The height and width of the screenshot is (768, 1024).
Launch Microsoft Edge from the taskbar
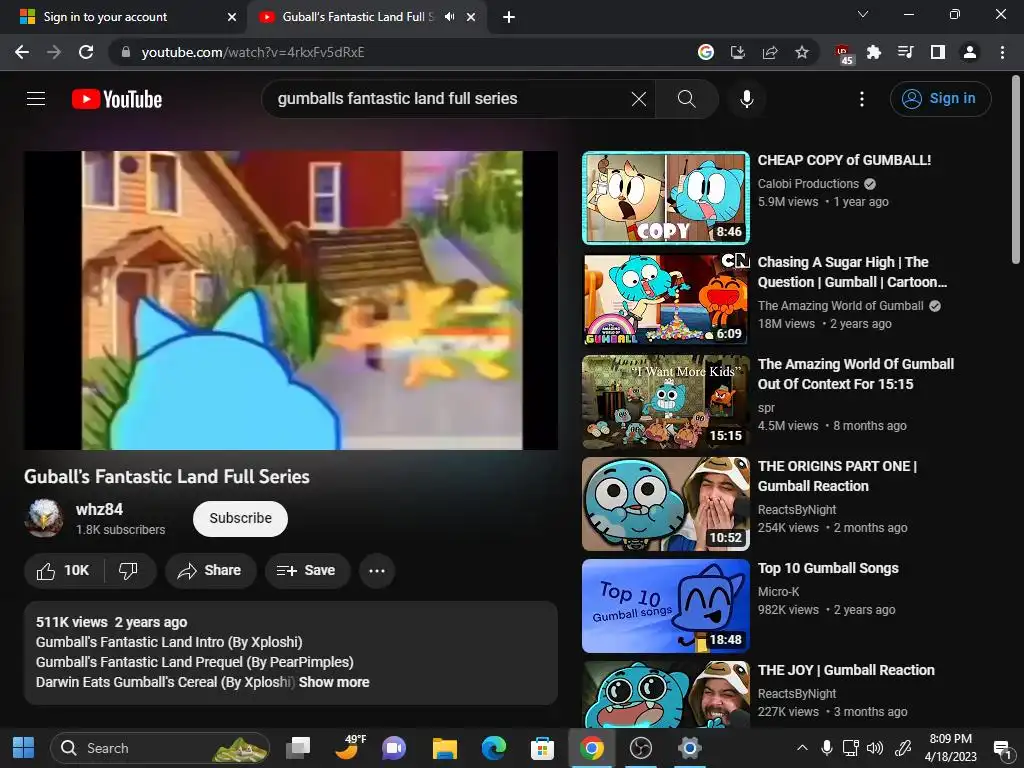(x=494, y=748)
